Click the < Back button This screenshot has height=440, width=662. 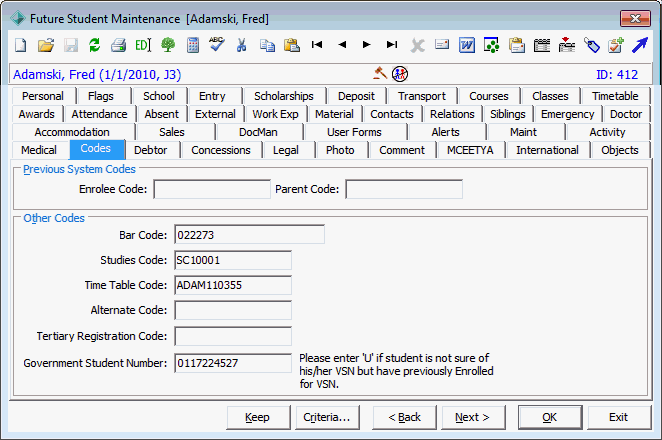click(404, 417)
